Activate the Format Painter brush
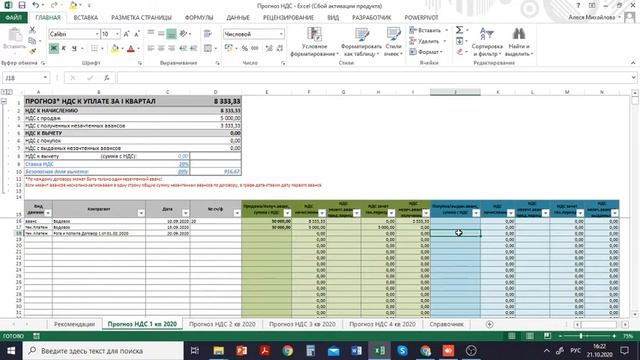Image resolution: width=640 pixels, height=360 pixels. point(32,51)
